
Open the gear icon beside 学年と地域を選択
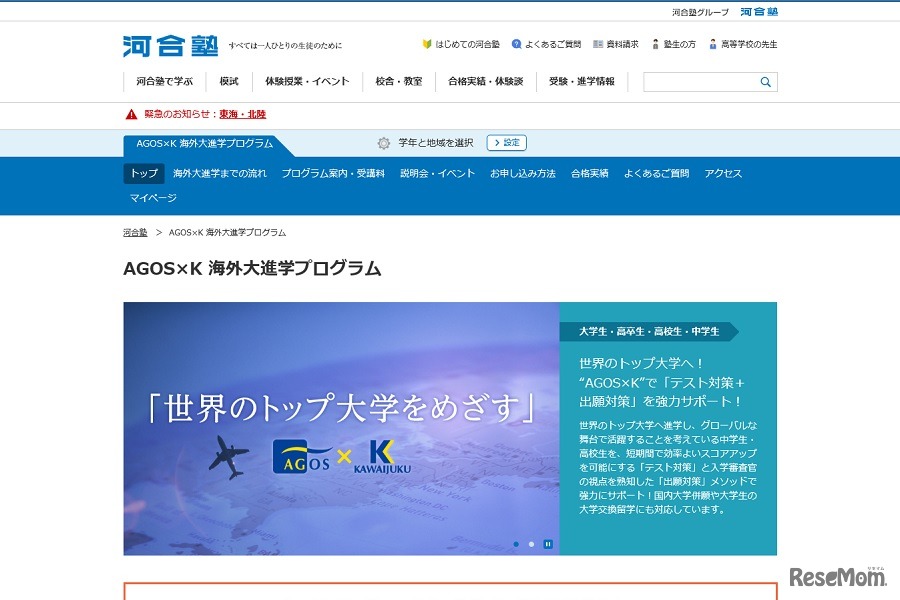383,142
